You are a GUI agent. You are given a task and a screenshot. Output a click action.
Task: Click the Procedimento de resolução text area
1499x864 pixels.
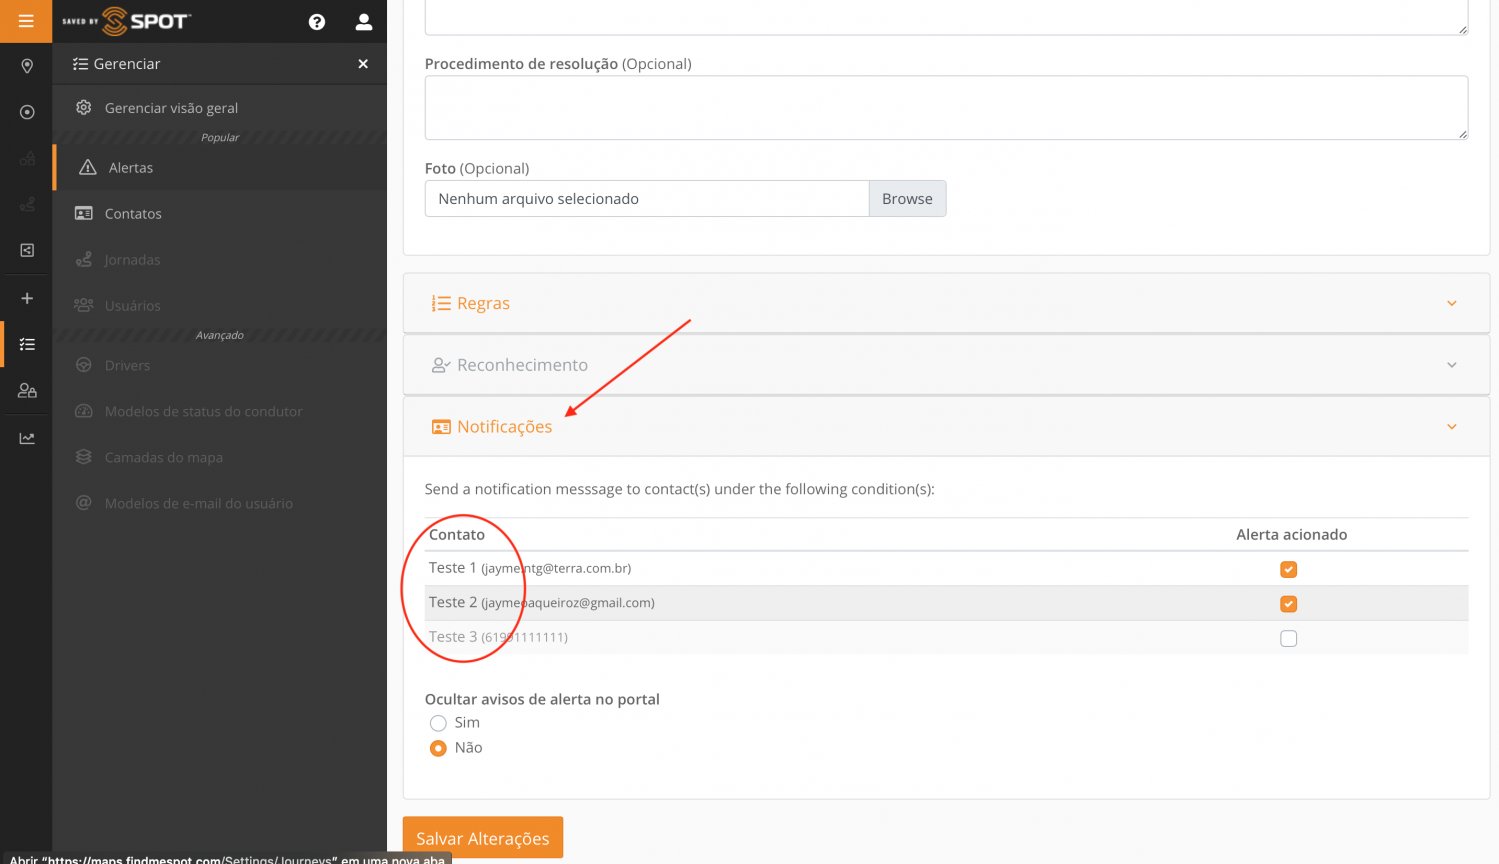[945, 108]
